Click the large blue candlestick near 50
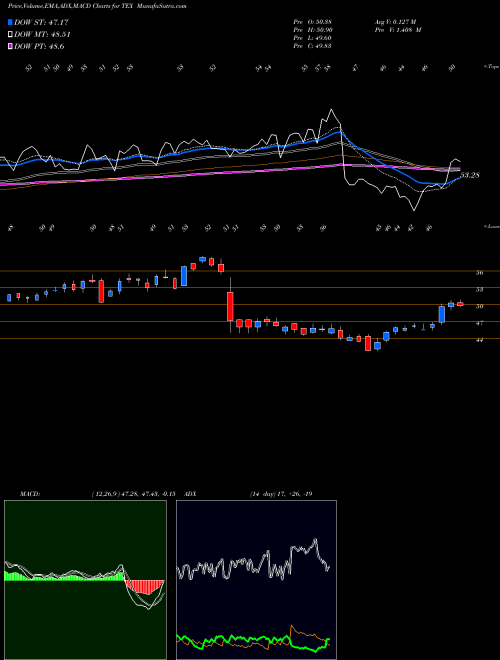The image size is (500, 660). click(x=441, y=314)
